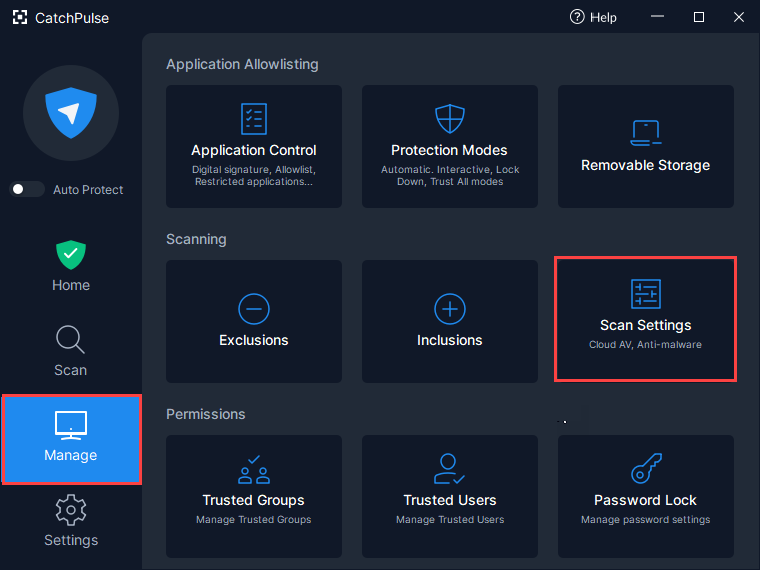This screenshot has height=570, width=760.
Task: Click the Home green shield icon
Action: (x=71, y=255)
